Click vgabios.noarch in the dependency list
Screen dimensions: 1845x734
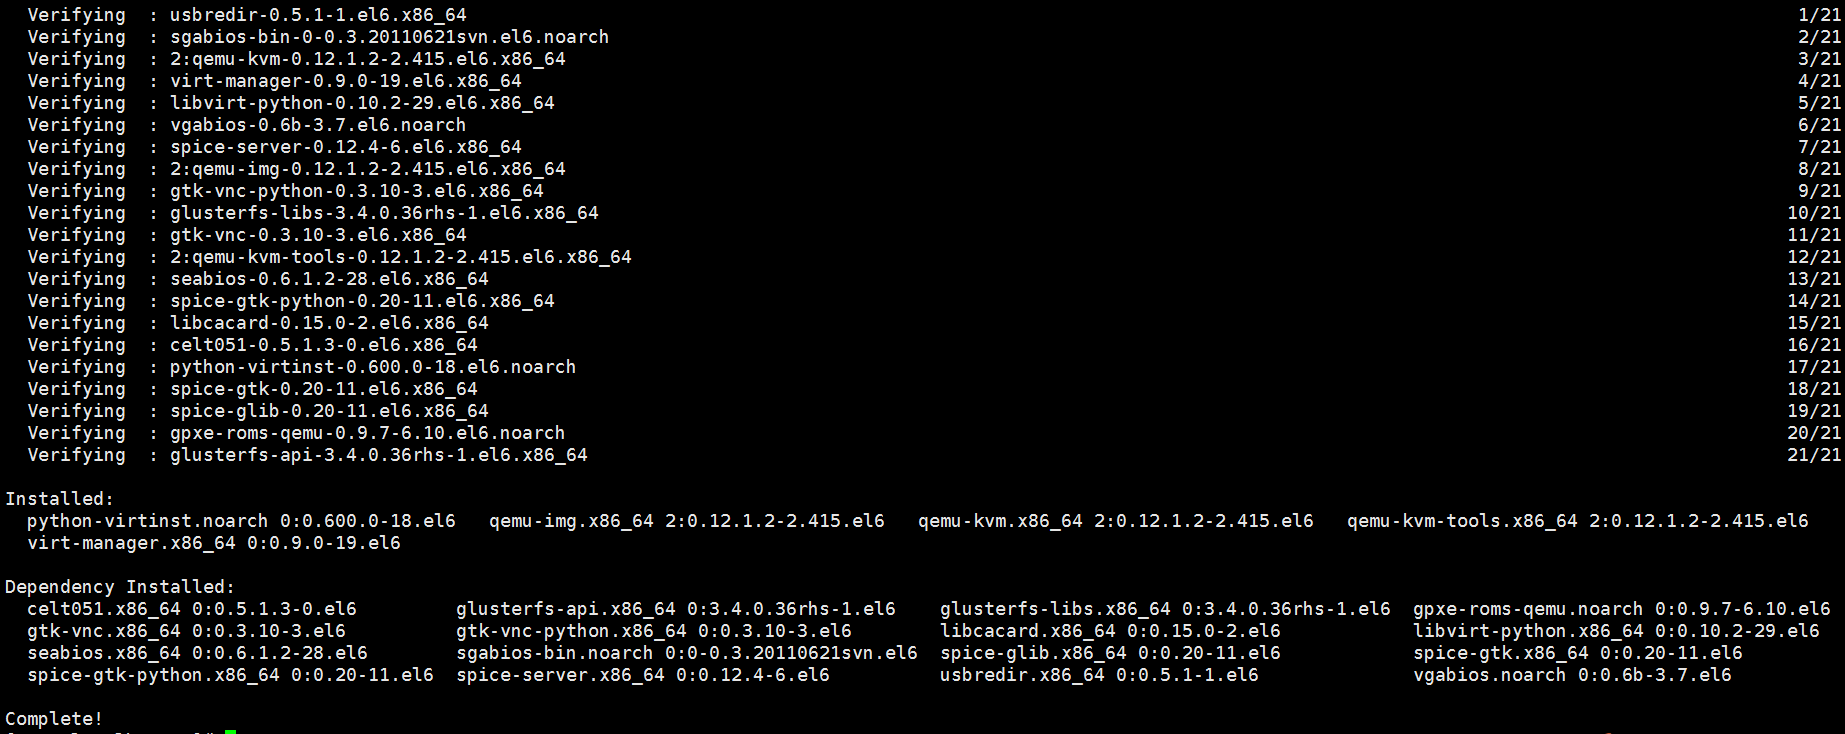click(x=1489, y=675)
